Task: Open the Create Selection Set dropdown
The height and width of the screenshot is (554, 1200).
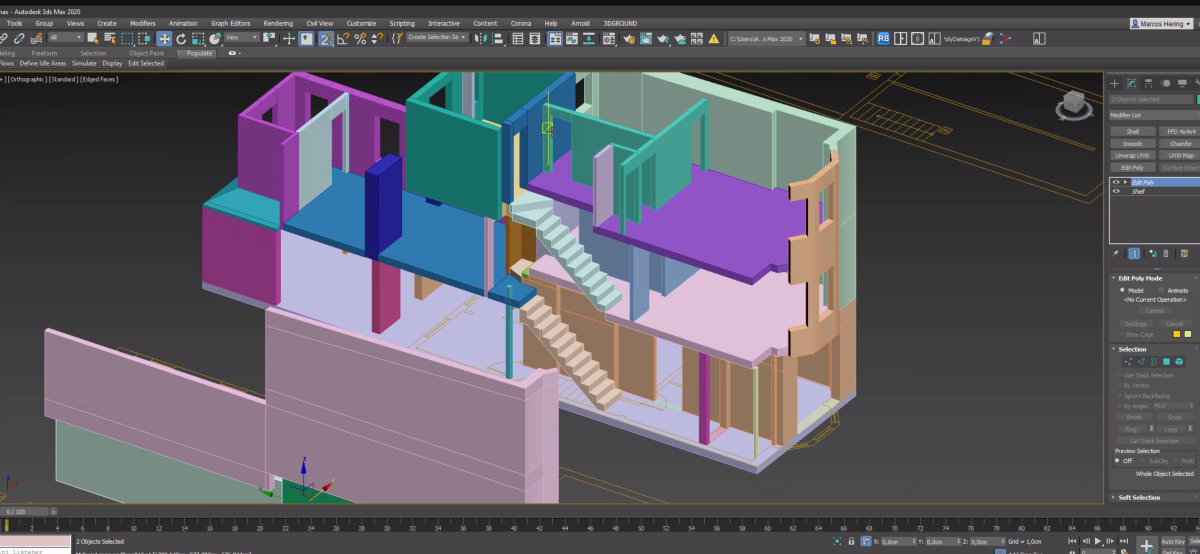Action: point(436,38)
